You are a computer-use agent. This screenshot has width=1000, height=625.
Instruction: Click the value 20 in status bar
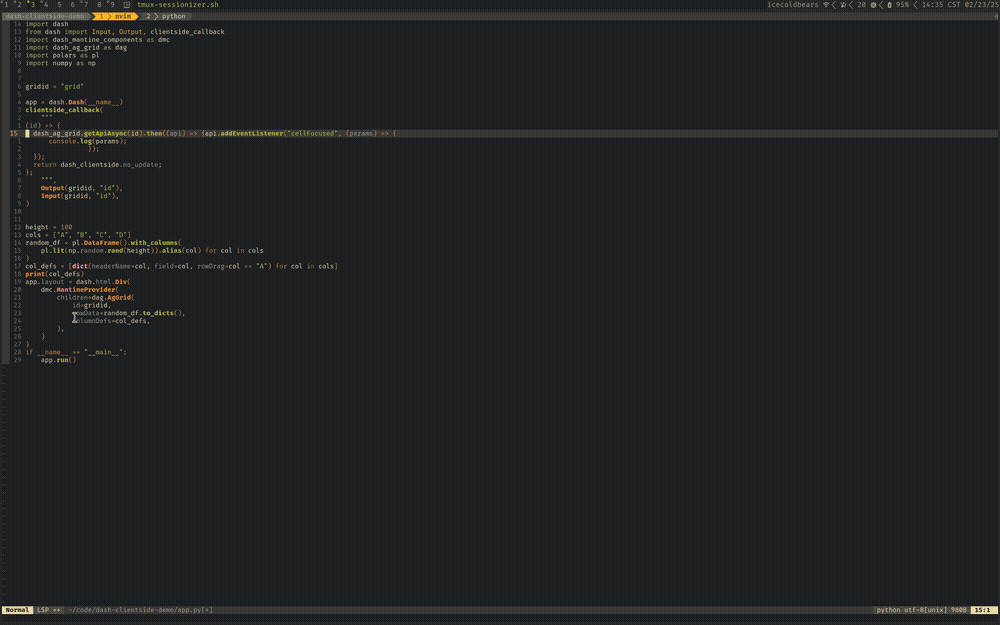pos(862,4)
